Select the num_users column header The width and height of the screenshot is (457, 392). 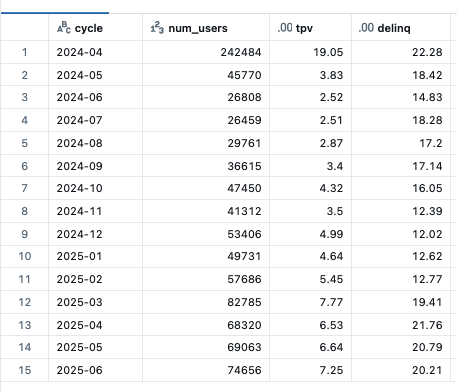(x=206, y=28)
